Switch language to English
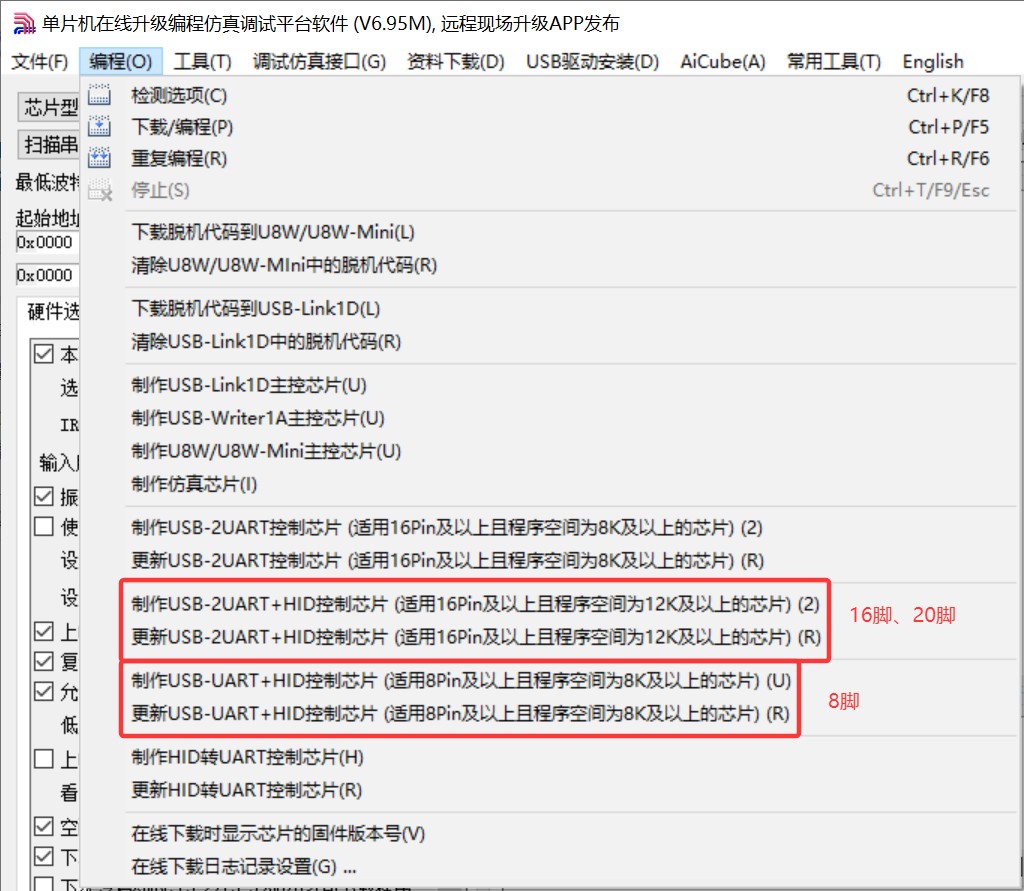 (933, 61)
